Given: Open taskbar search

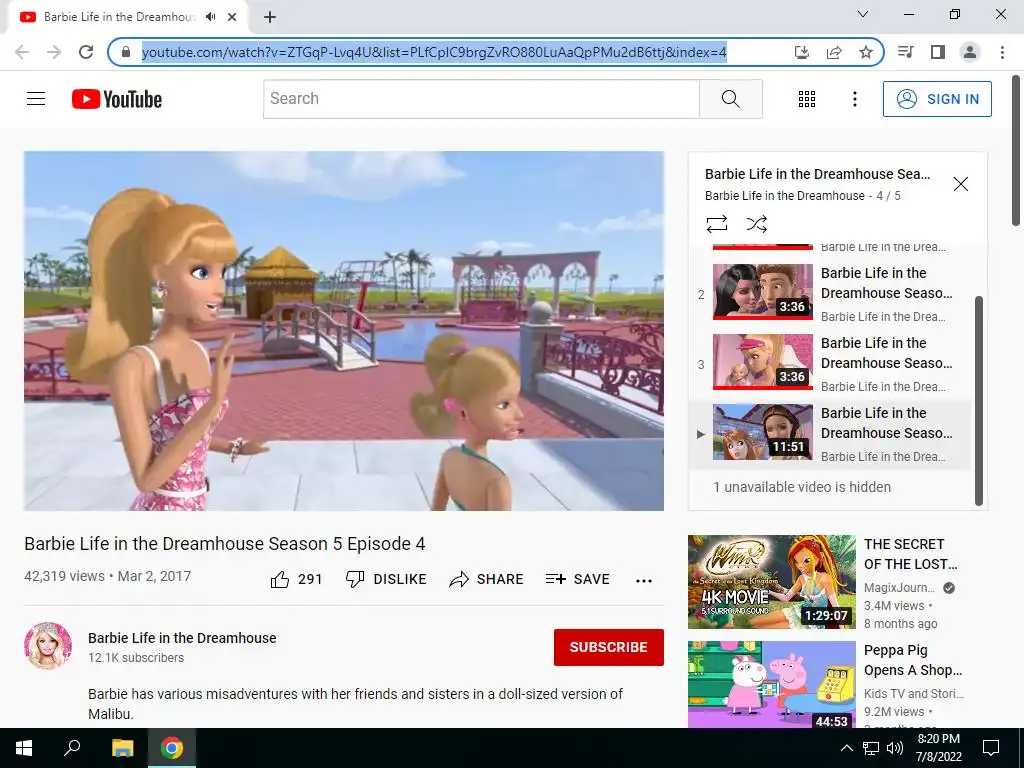Looking at the screenshot, I should [72, 748].
